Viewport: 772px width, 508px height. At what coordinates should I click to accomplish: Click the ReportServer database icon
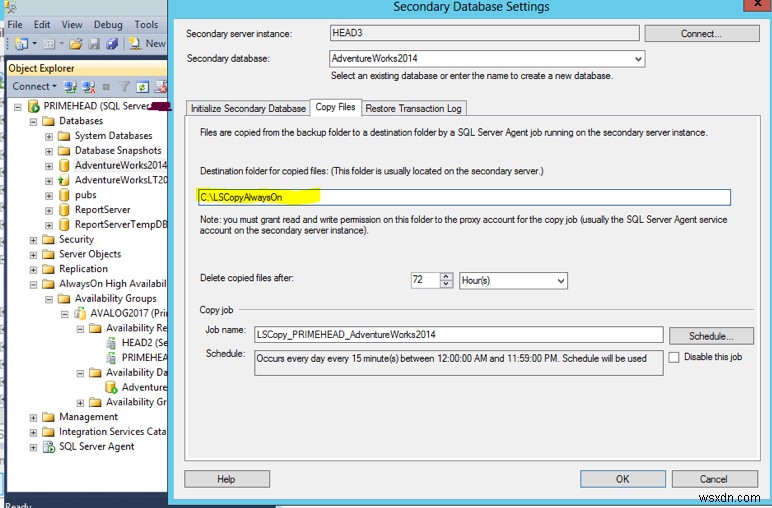click(64, 210)
